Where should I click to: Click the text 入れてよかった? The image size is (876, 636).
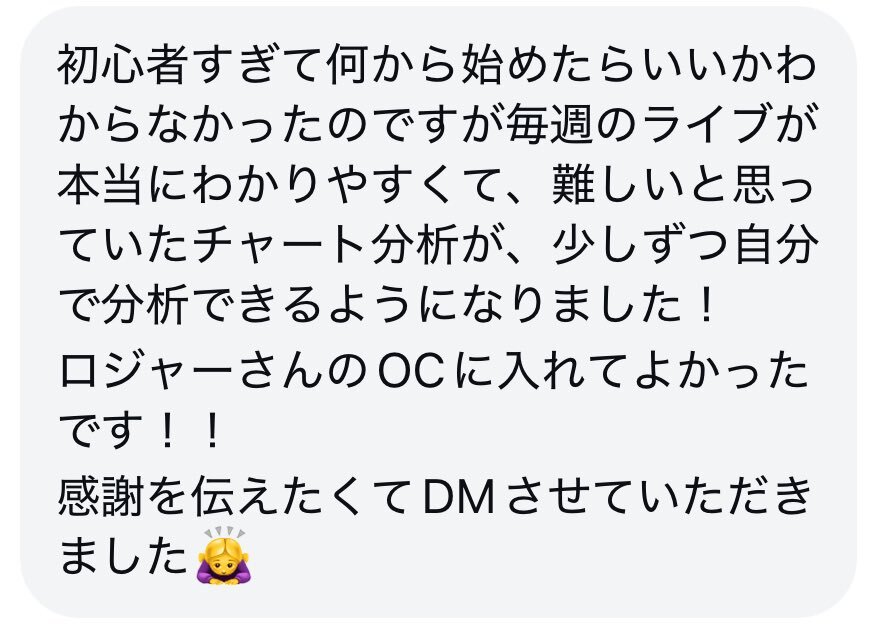pyautogui.click(x=654, y=370)
